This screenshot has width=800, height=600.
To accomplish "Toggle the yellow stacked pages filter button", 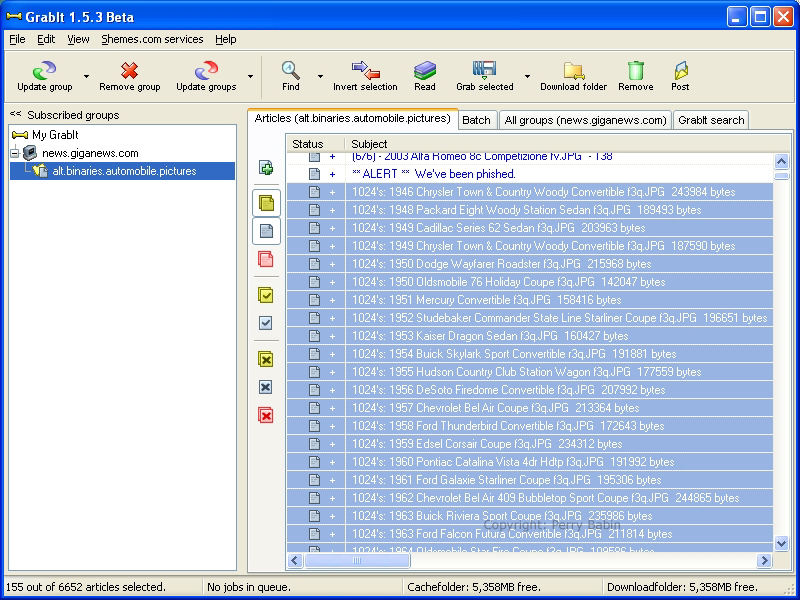I will 266,203.
